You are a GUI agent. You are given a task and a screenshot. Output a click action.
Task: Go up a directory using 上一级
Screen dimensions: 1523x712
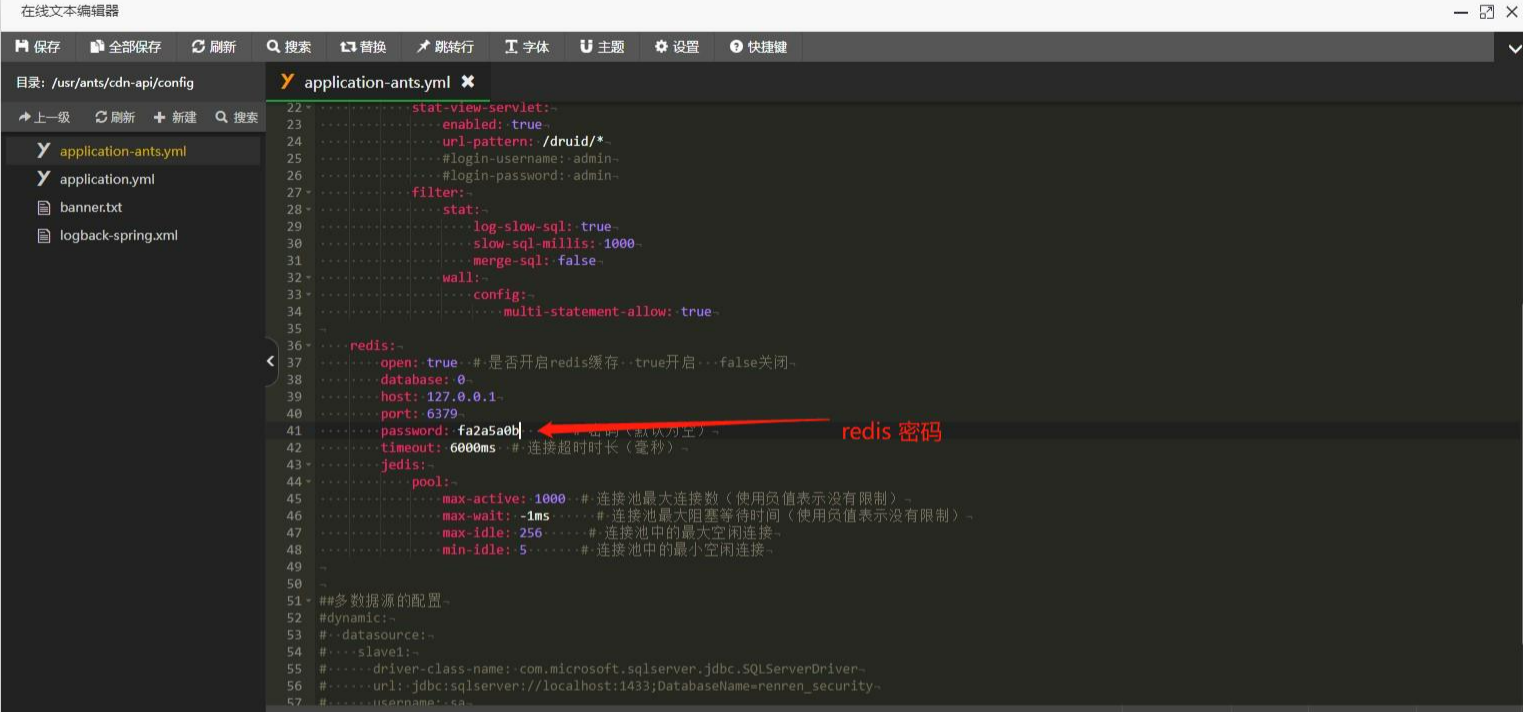[44, 116]
